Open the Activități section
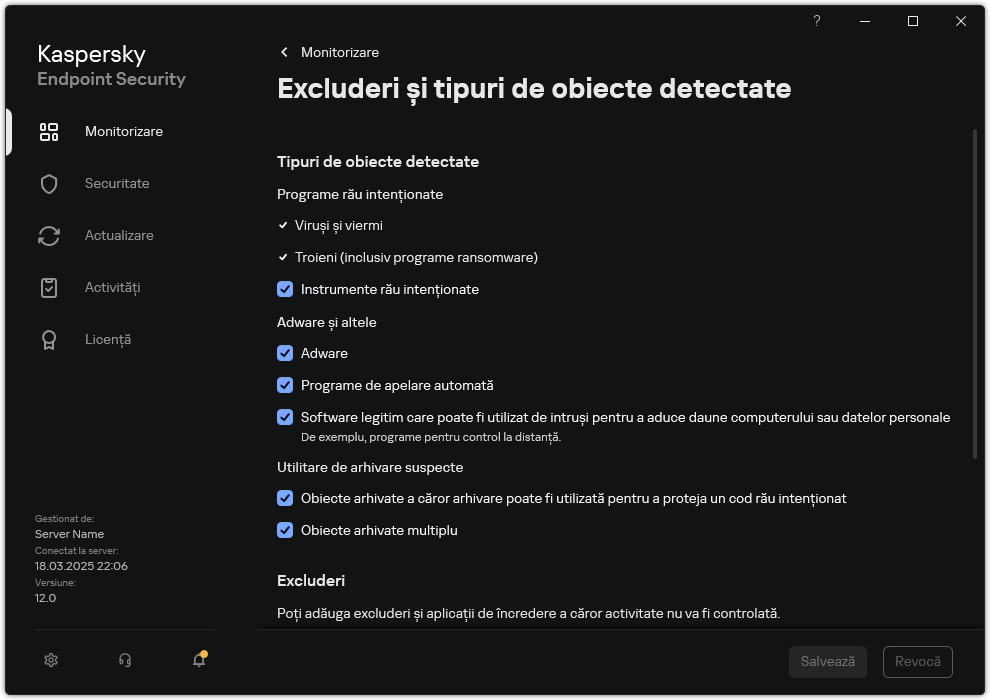The width and height of the screenshot is (990, 700). click(113, 287)
